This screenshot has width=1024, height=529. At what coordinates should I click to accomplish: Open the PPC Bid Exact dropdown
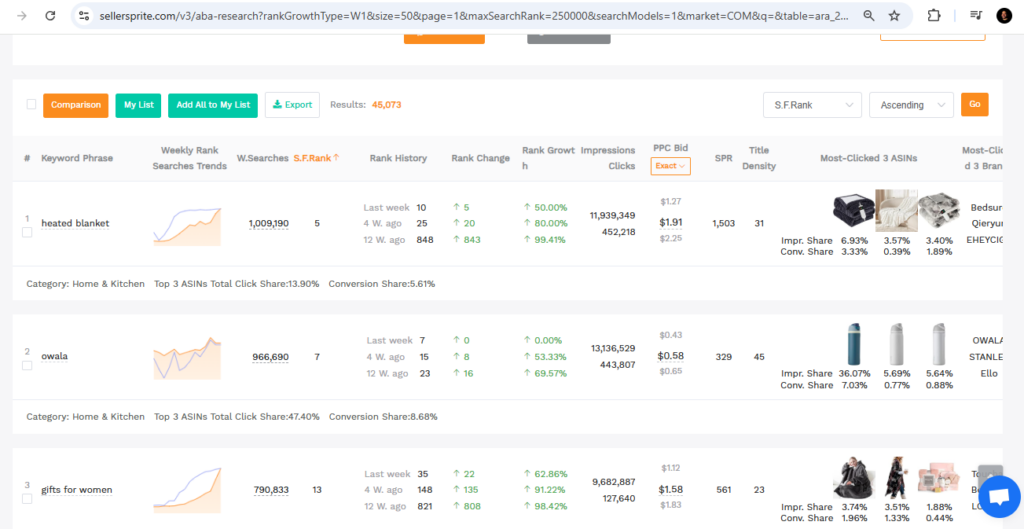pos(671,166)
